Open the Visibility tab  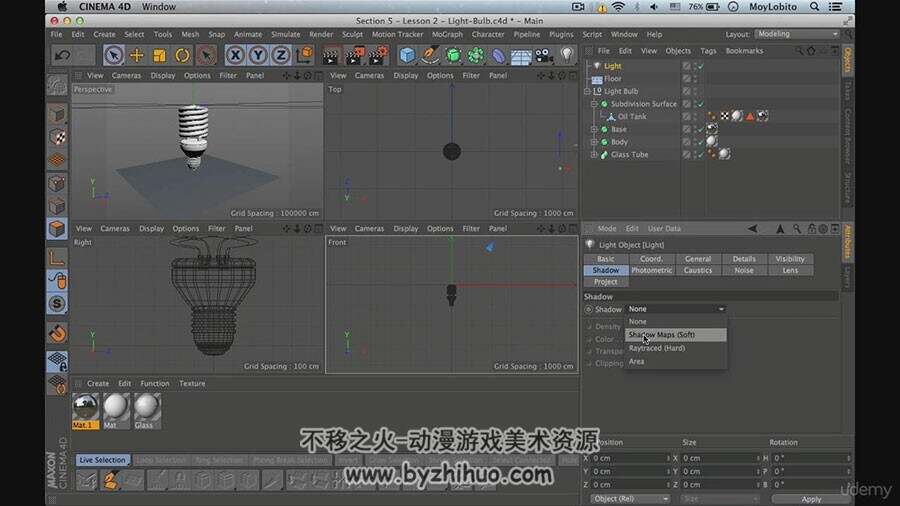pyautogui.click(x=790, y=259)
